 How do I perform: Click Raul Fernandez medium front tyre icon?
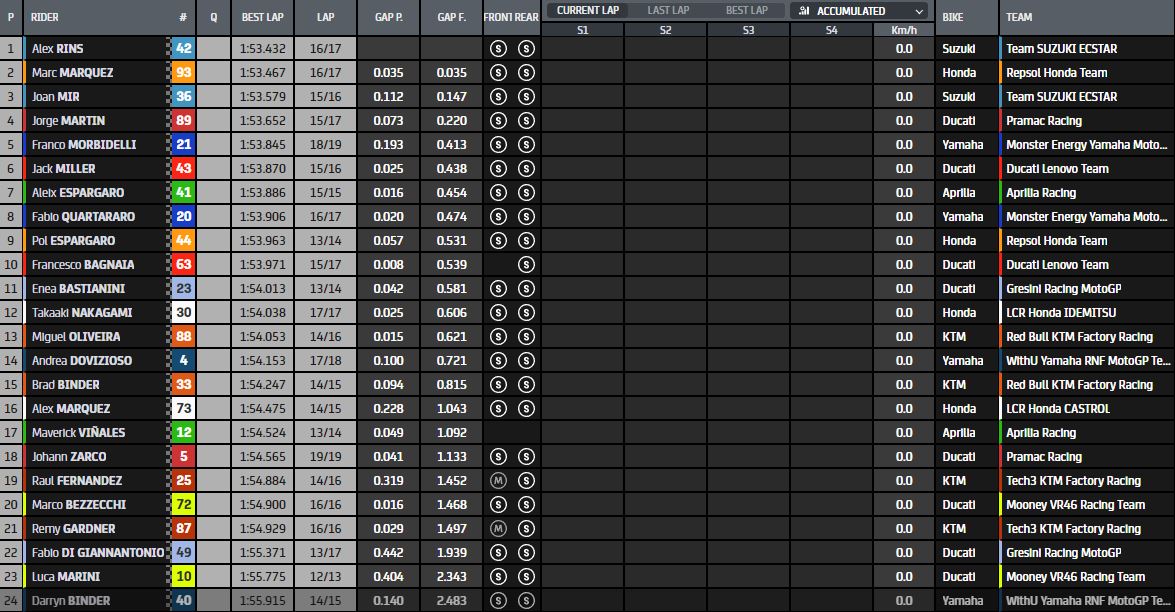pos(498,480)
